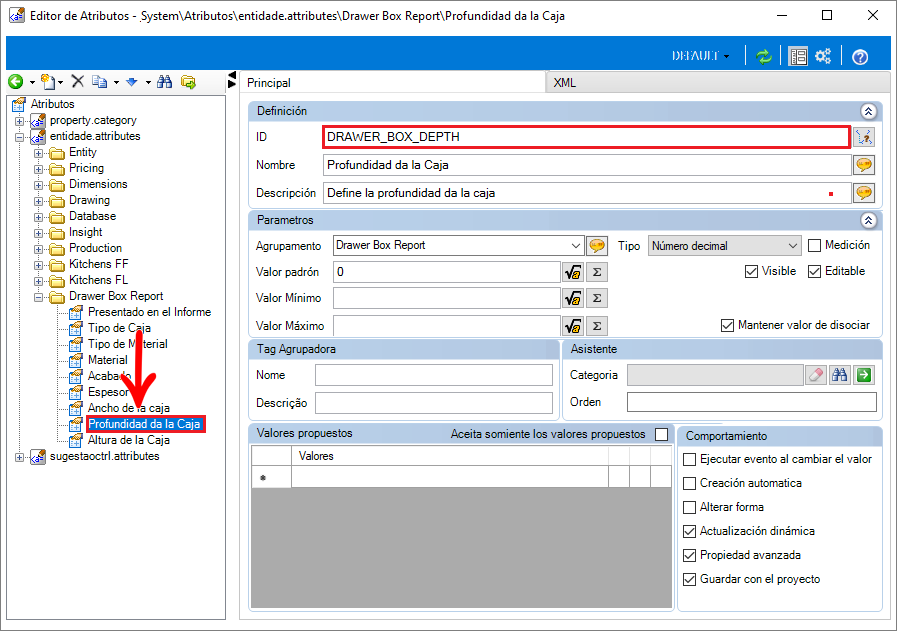
Task: Click the translation bubble icon beside Nombre
Action: coord(864,165)
